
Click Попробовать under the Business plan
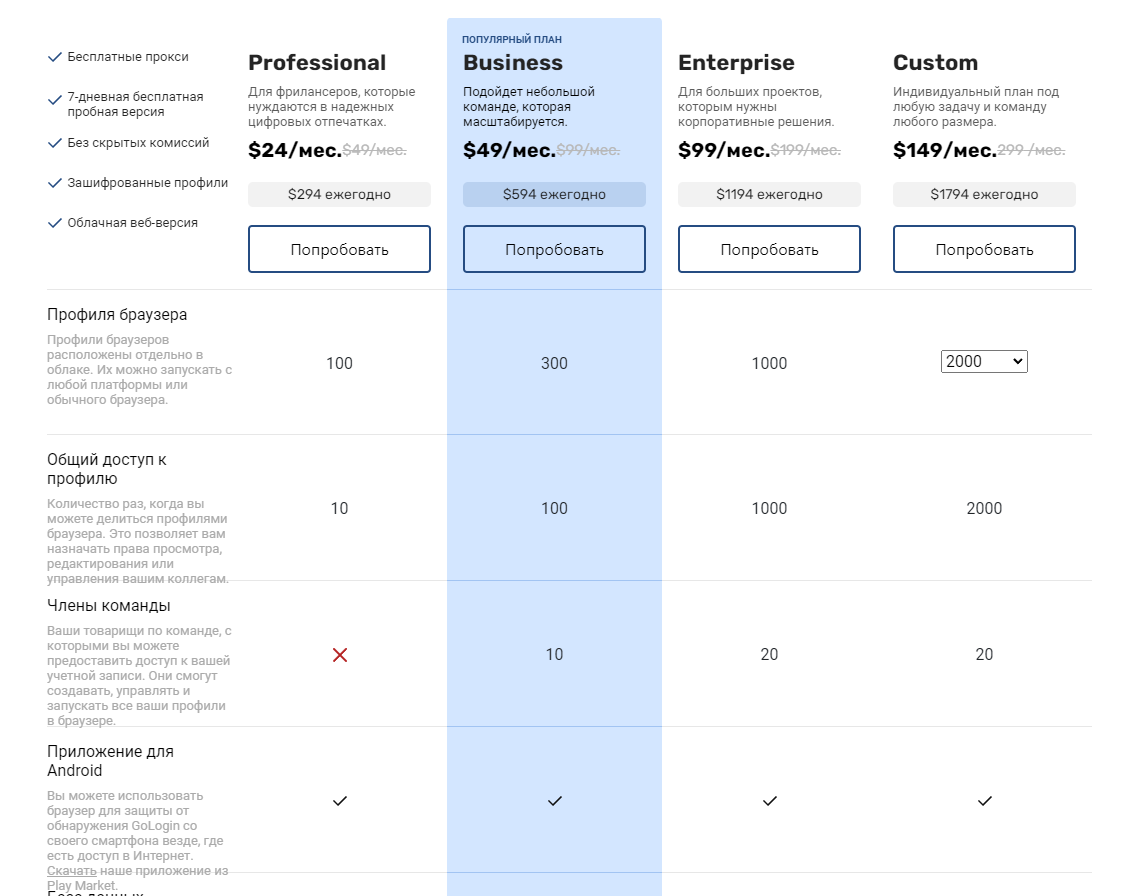(x=555, y=250)
